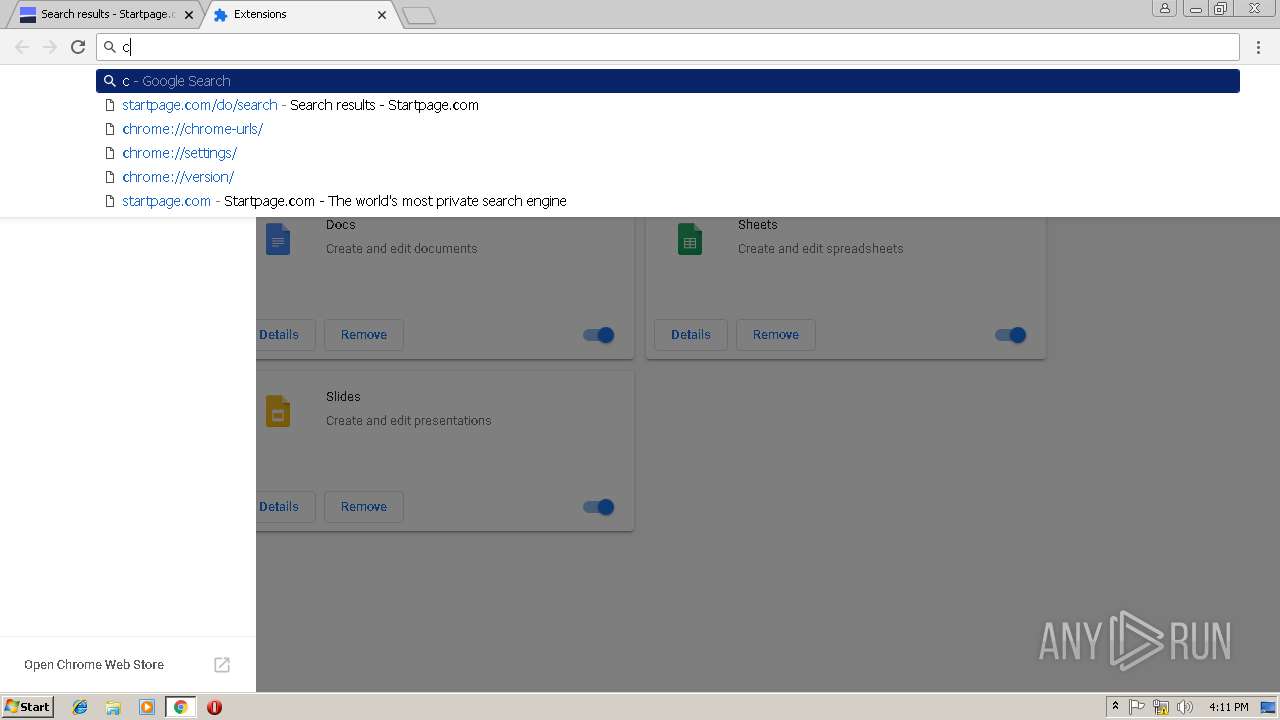This screenshot has height=720, width=1280.
Task: Choose the 'c - Google Search' suggestion
Action: [x=668, y=81]
